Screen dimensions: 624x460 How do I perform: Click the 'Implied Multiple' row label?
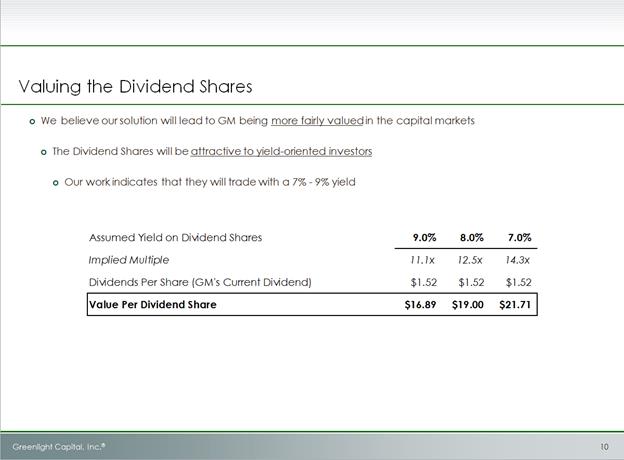tap(129, 260)
